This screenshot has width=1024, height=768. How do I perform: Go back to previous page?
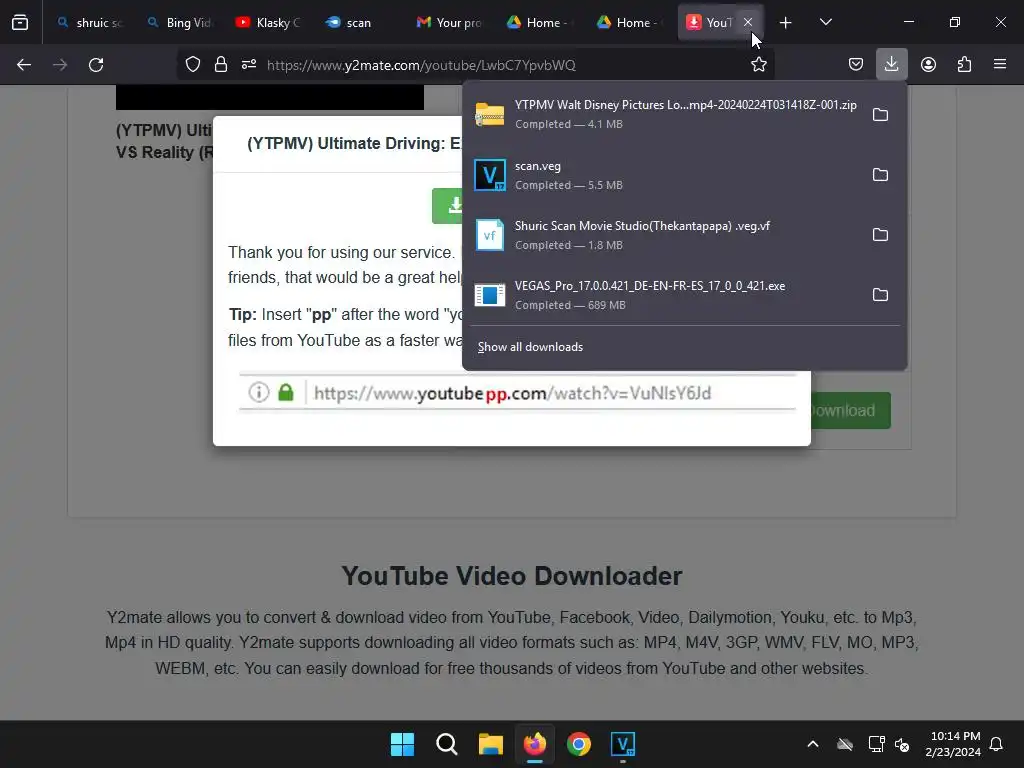[x=24, y=65]
